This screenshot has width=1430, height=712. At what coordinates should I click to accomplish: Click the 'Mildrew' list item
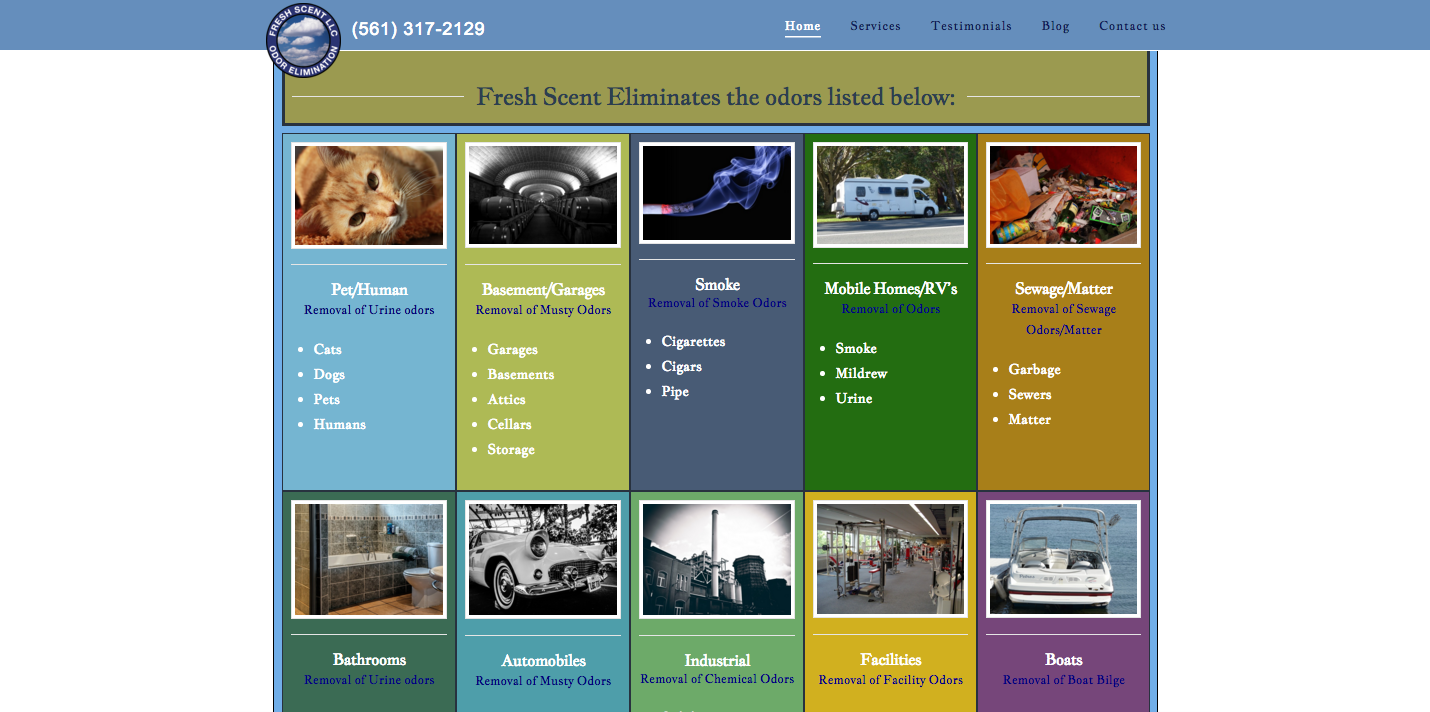[861, 374]
